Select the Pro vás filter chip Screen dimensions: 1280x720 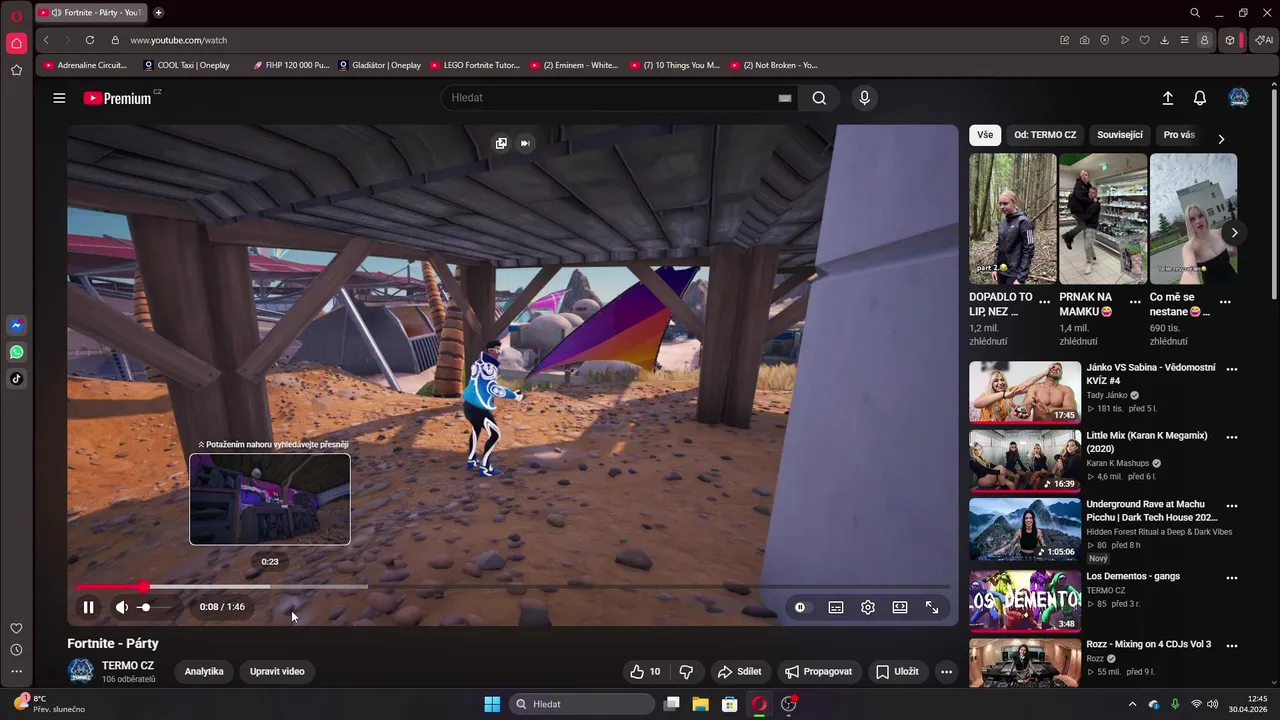[x=1179, y=135]
